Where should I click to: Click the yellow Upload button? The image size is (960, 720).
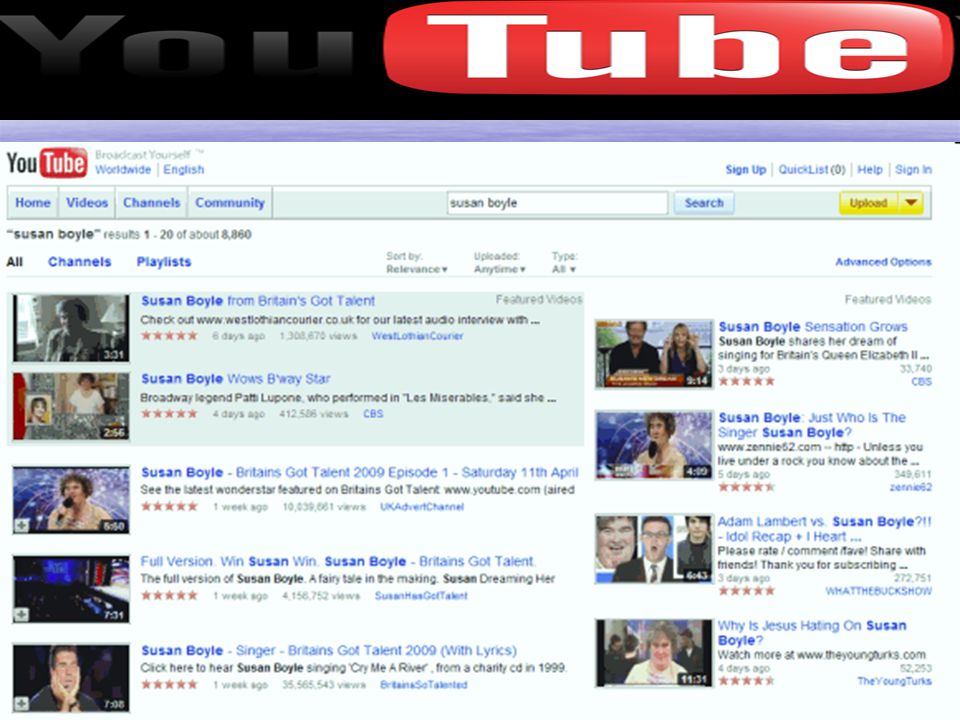click(x=868, y=203)
